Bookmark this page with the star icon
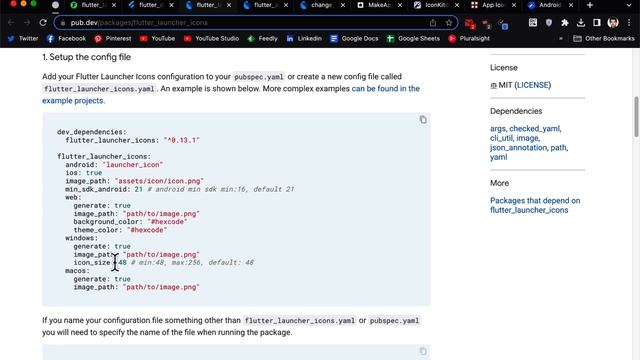 coord(449,22)
